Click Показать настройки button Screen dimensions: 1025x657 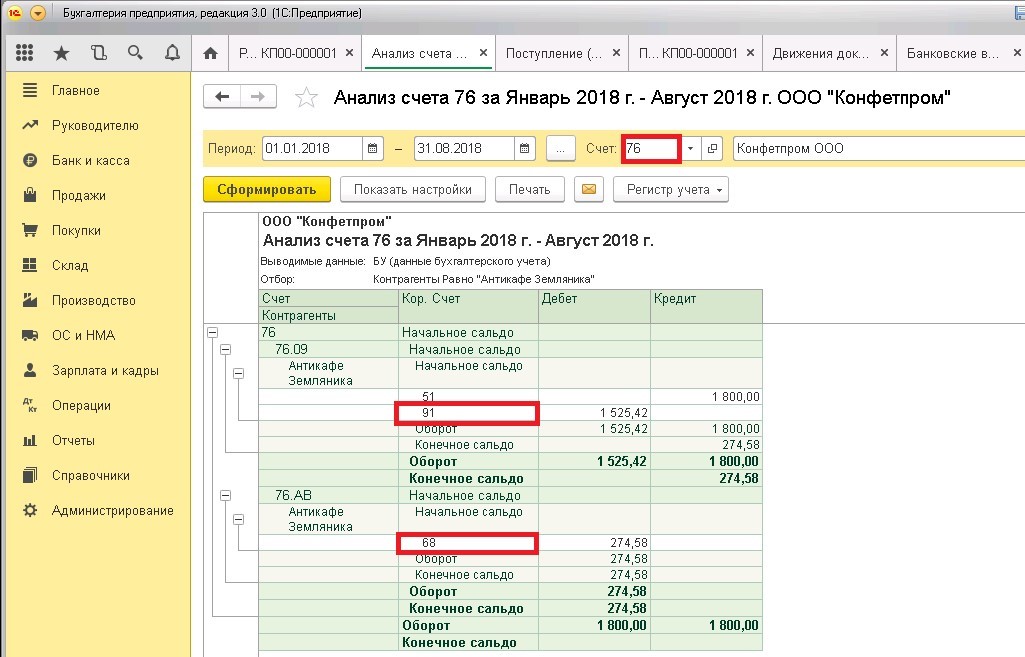coord(412,190)
